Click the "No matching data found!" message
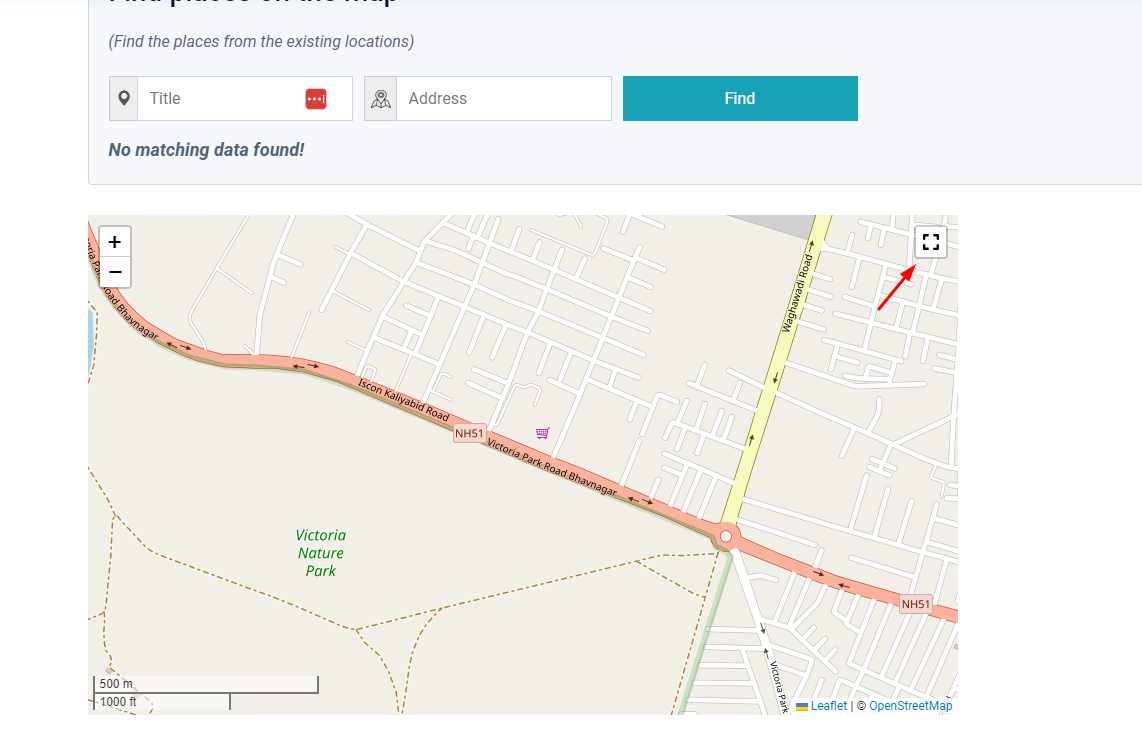The height and width of the screenshot is (750, 1142). (x=206, y=150)
